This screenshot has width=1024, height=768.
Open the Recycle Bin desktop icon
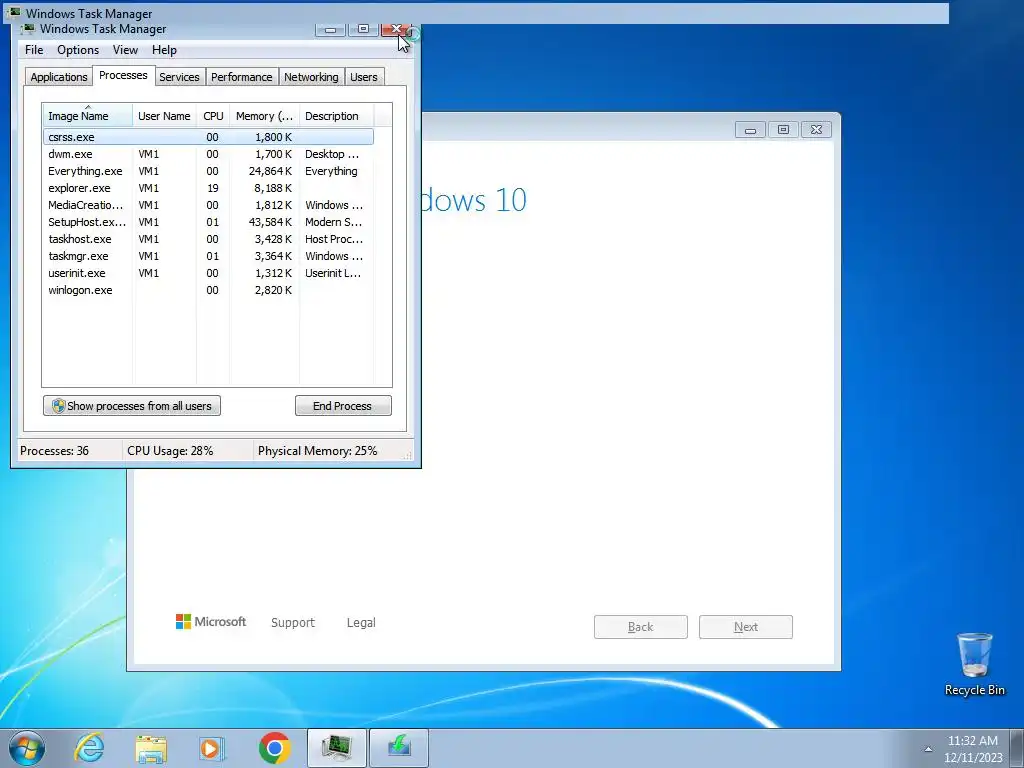tap(974, 664)
